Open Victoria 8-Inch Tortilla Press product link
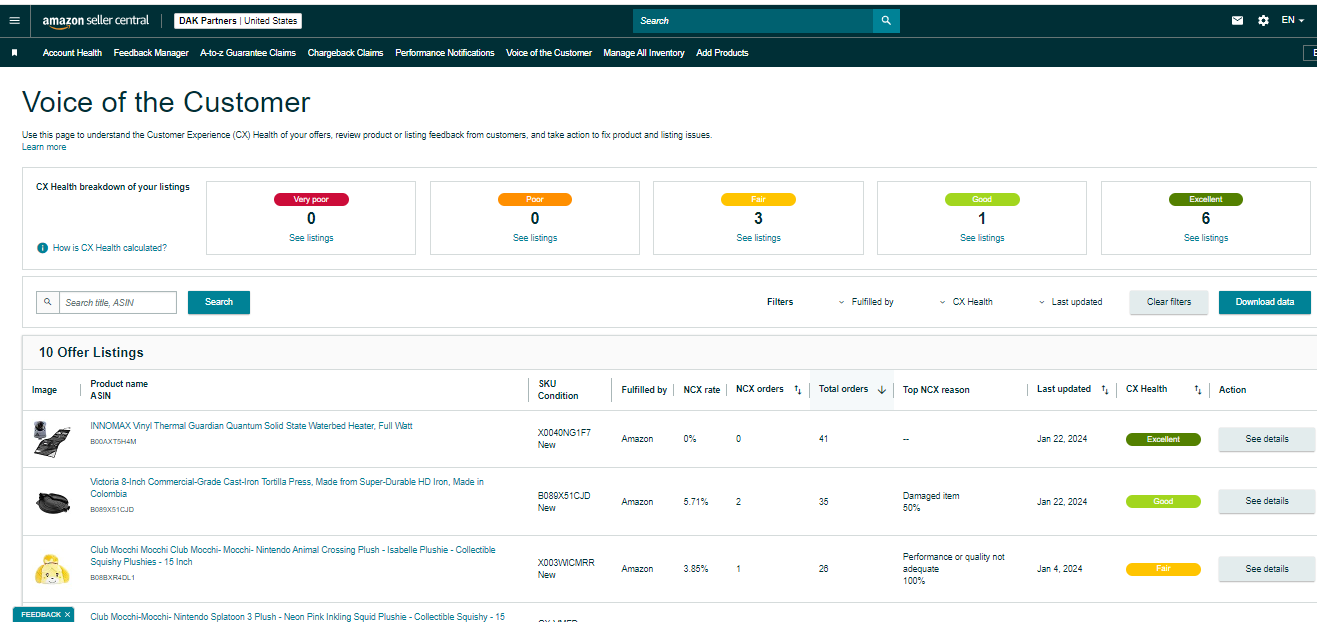This screenshot has width=1317, height=622. (x=287, y=488)
